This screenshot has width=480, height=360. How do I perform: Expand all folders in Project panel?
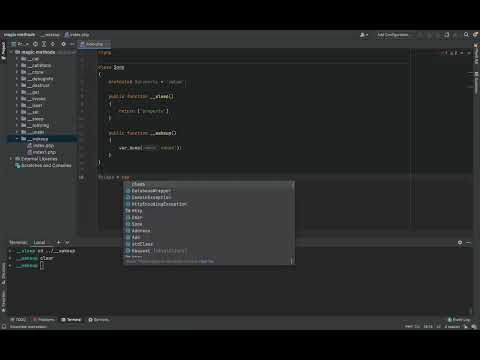pyautogui.click(x=44, y=44)
